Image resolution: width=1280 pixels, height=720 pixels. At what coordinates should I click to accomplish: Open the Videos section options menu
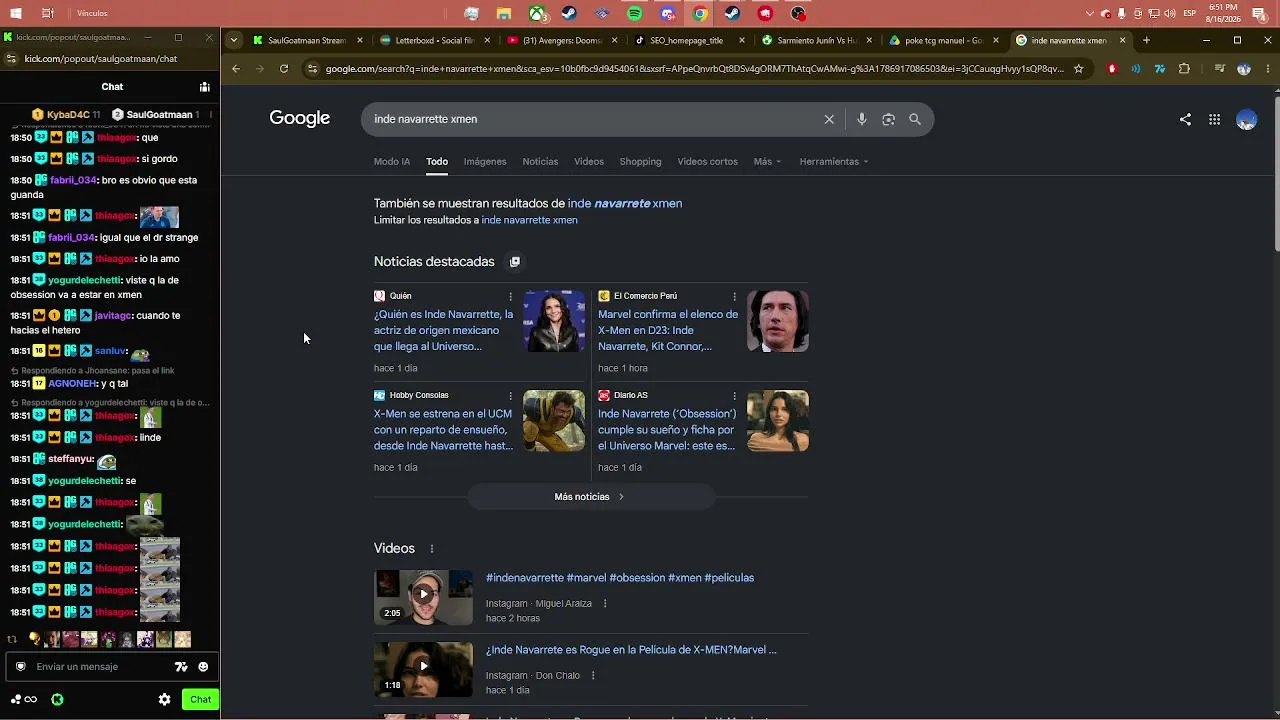point(432,549)
